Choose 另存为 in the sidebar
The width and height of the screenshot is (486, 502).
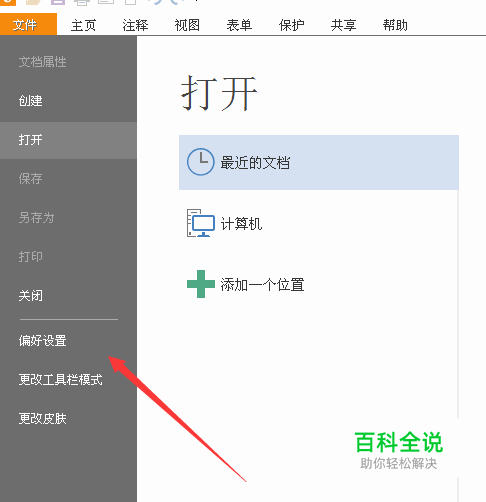point(36,218)
